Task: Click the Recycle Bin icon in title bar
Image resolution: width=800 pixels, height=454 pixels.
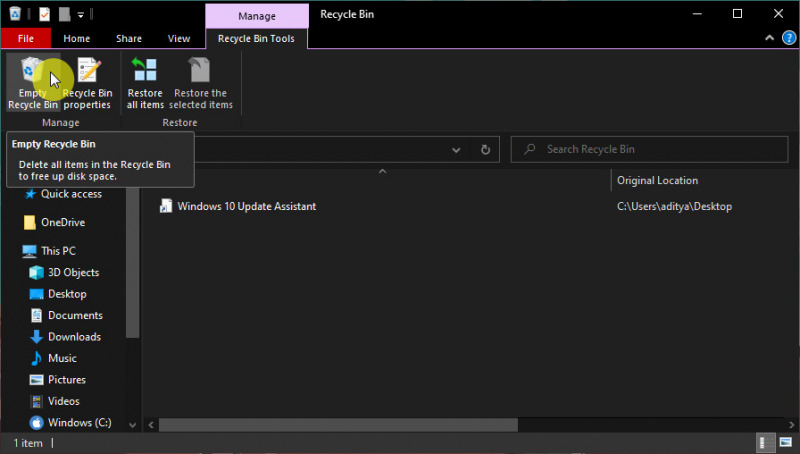Action: pos(15,14)
